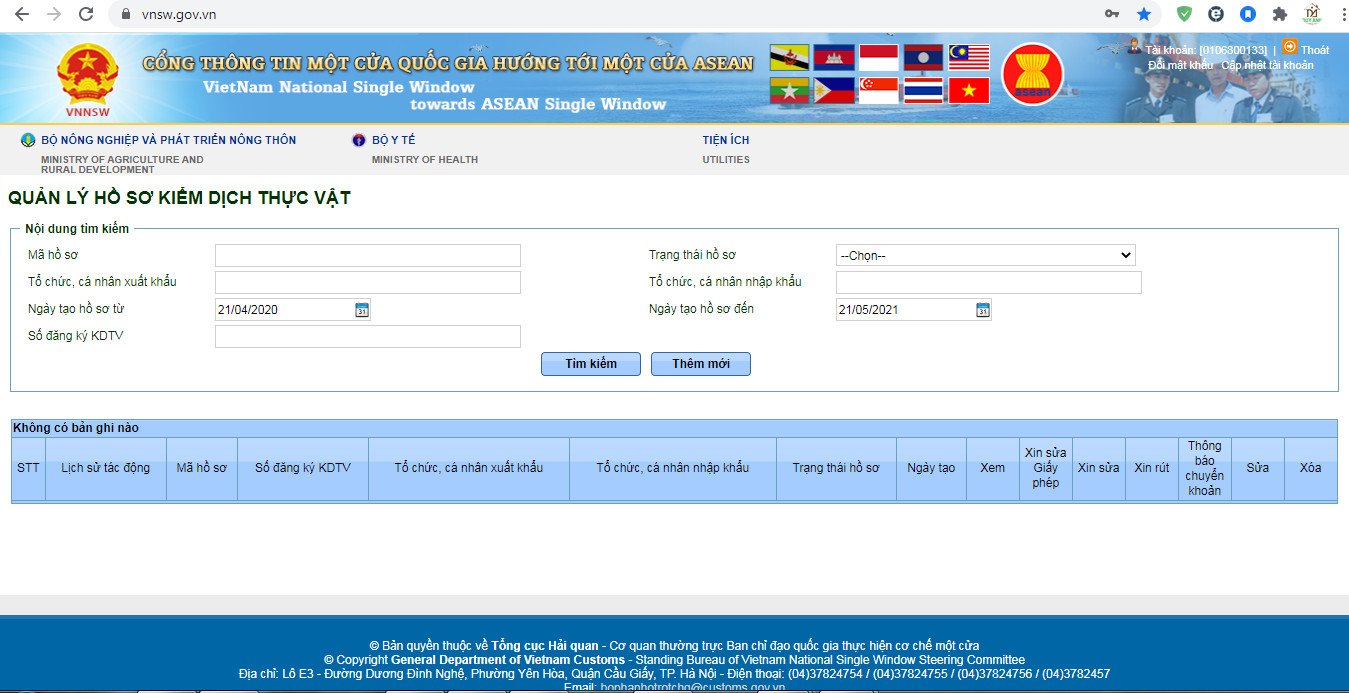Click the Xin rút column header
This screenshot has width=1349, height=693.
tap(1152, 468)
